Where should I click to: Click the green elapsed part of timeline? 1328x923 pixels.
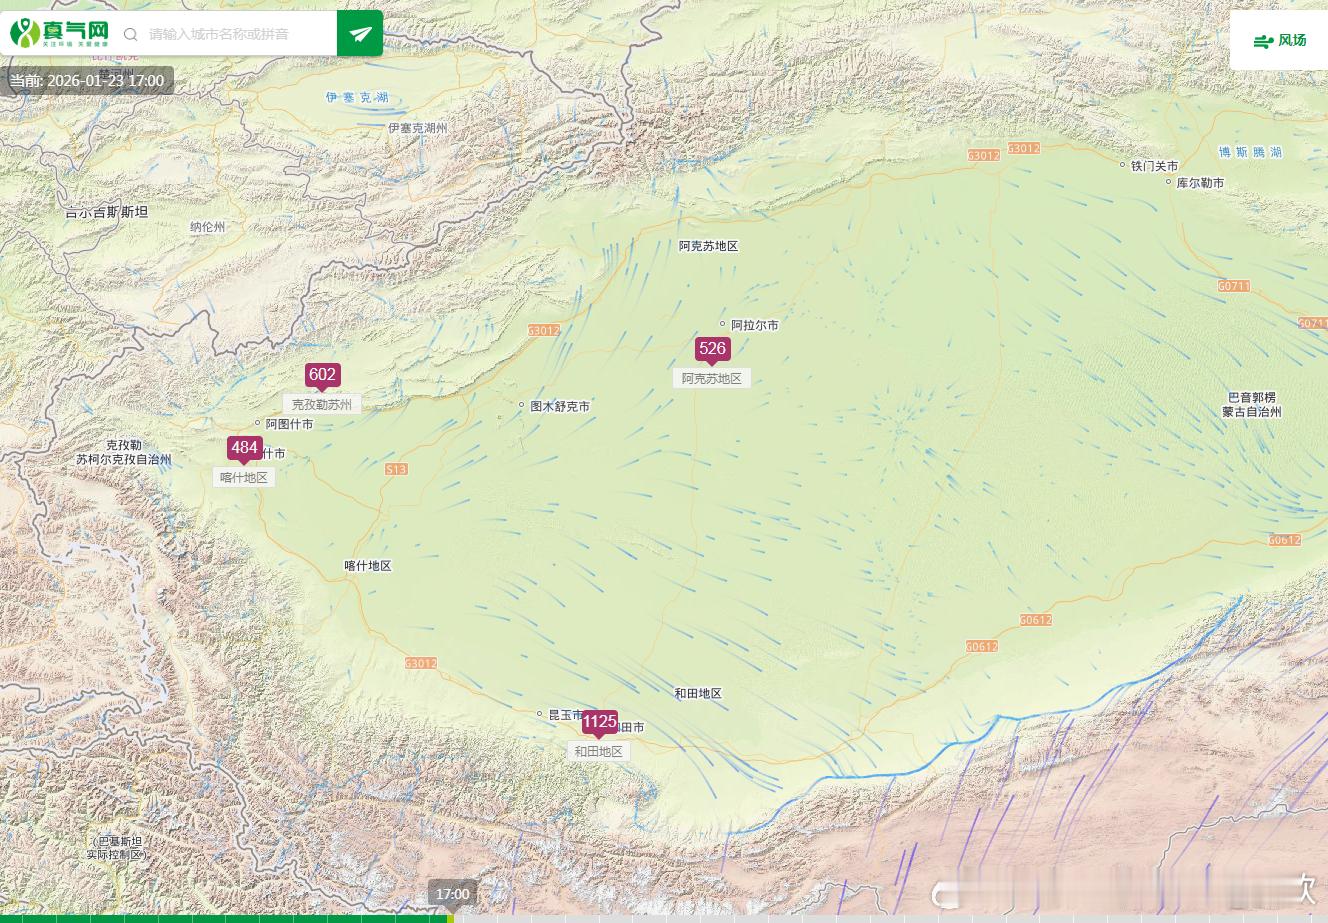click(x=224, y=918)
